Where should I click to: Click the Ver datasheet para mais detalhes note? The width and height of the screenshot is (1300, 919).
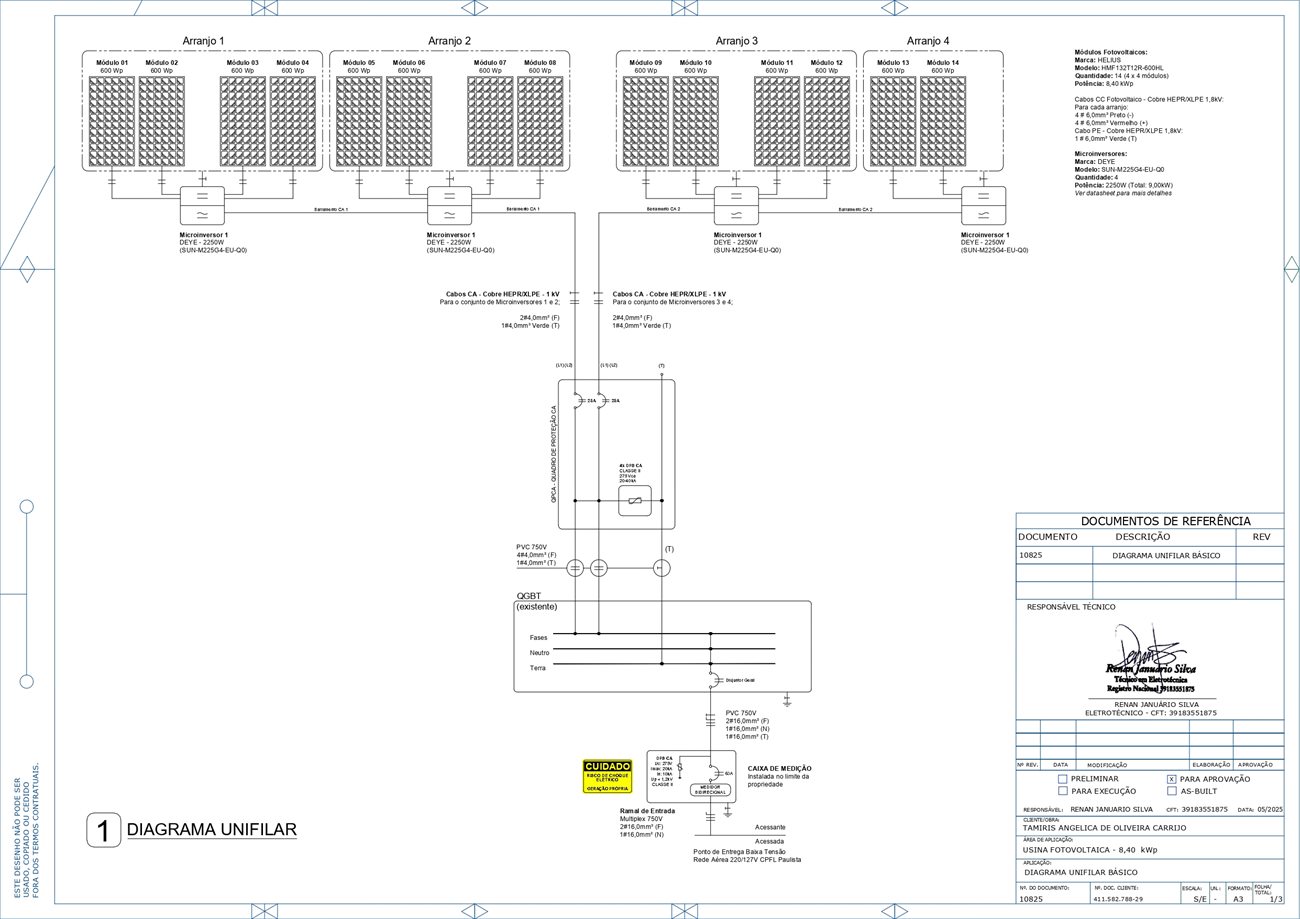tap(1123, 193)
